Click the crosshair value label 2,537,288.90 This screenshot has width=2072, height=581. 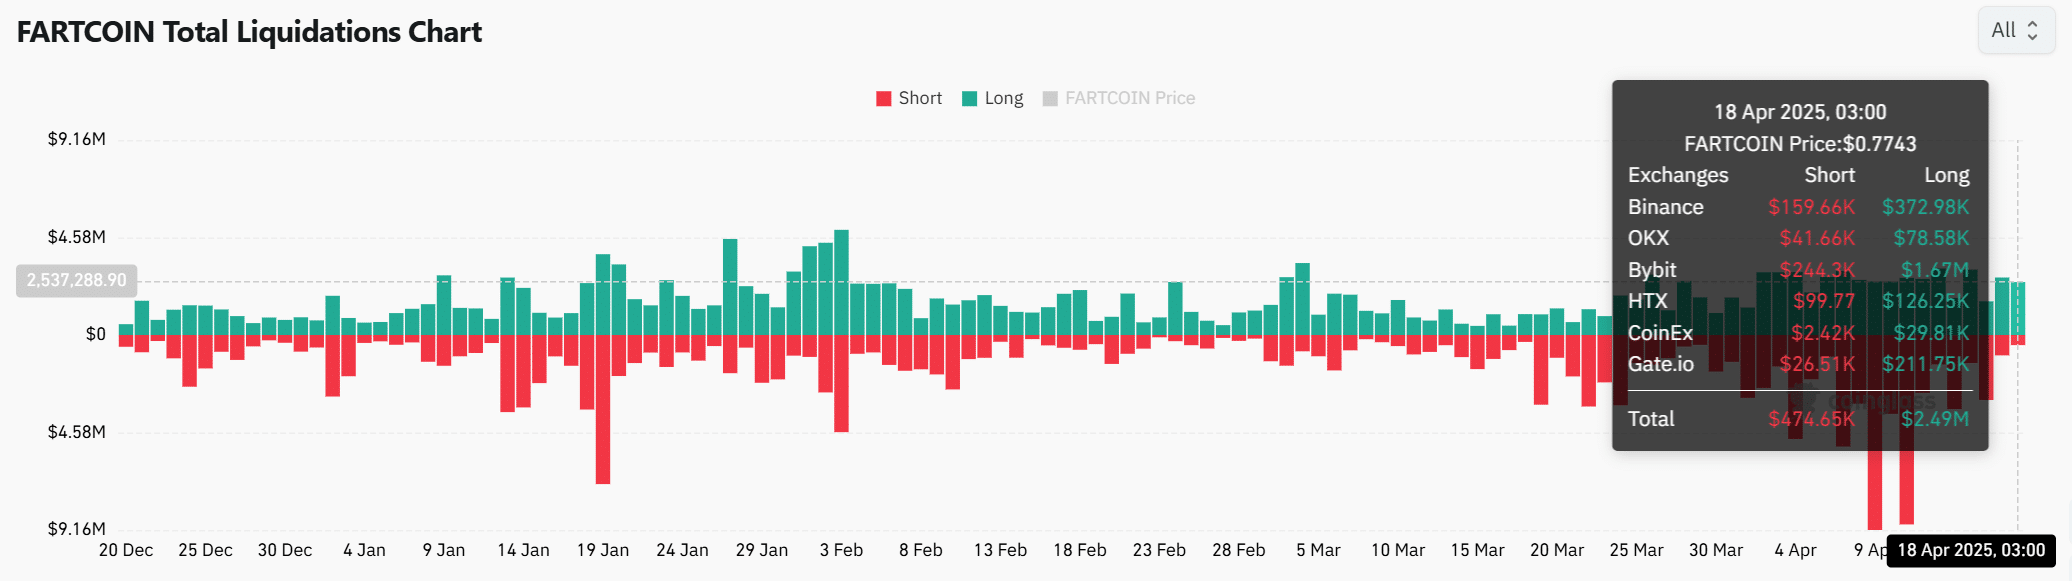77,280
